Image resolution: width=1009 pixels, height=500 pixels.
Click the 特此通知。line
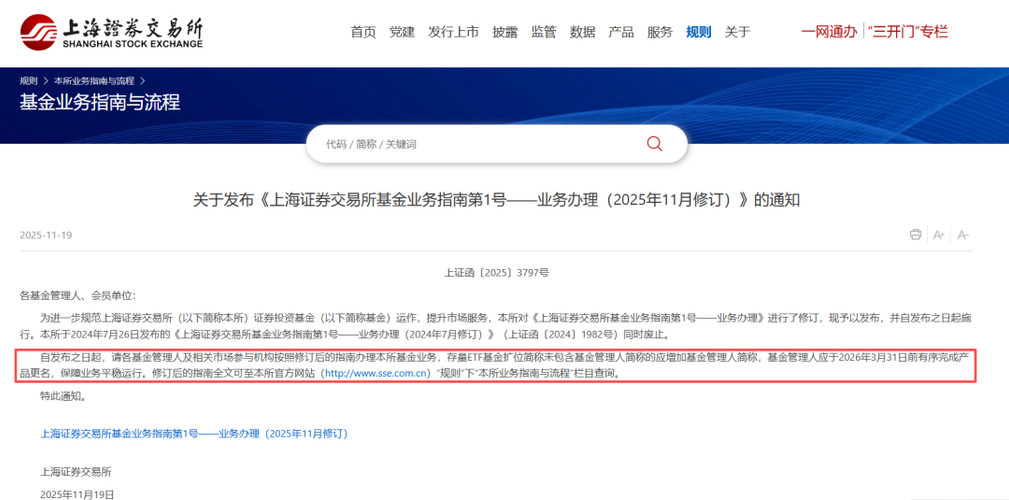(63, 396)
